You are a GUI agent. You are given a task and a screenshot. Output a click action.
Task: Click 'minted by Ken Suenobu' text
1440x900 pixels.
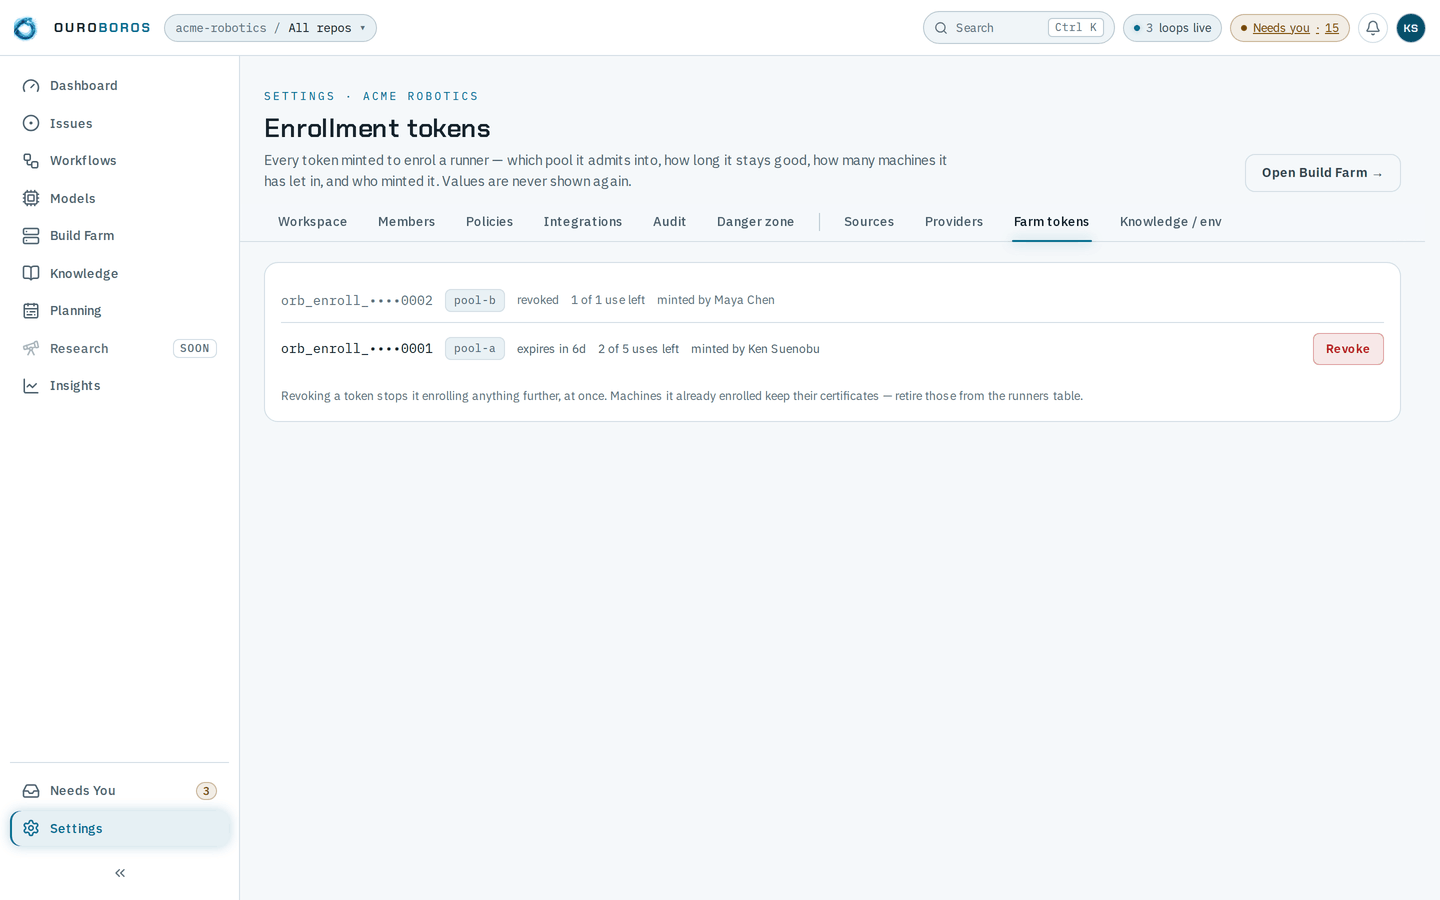(x=755, y=349)
